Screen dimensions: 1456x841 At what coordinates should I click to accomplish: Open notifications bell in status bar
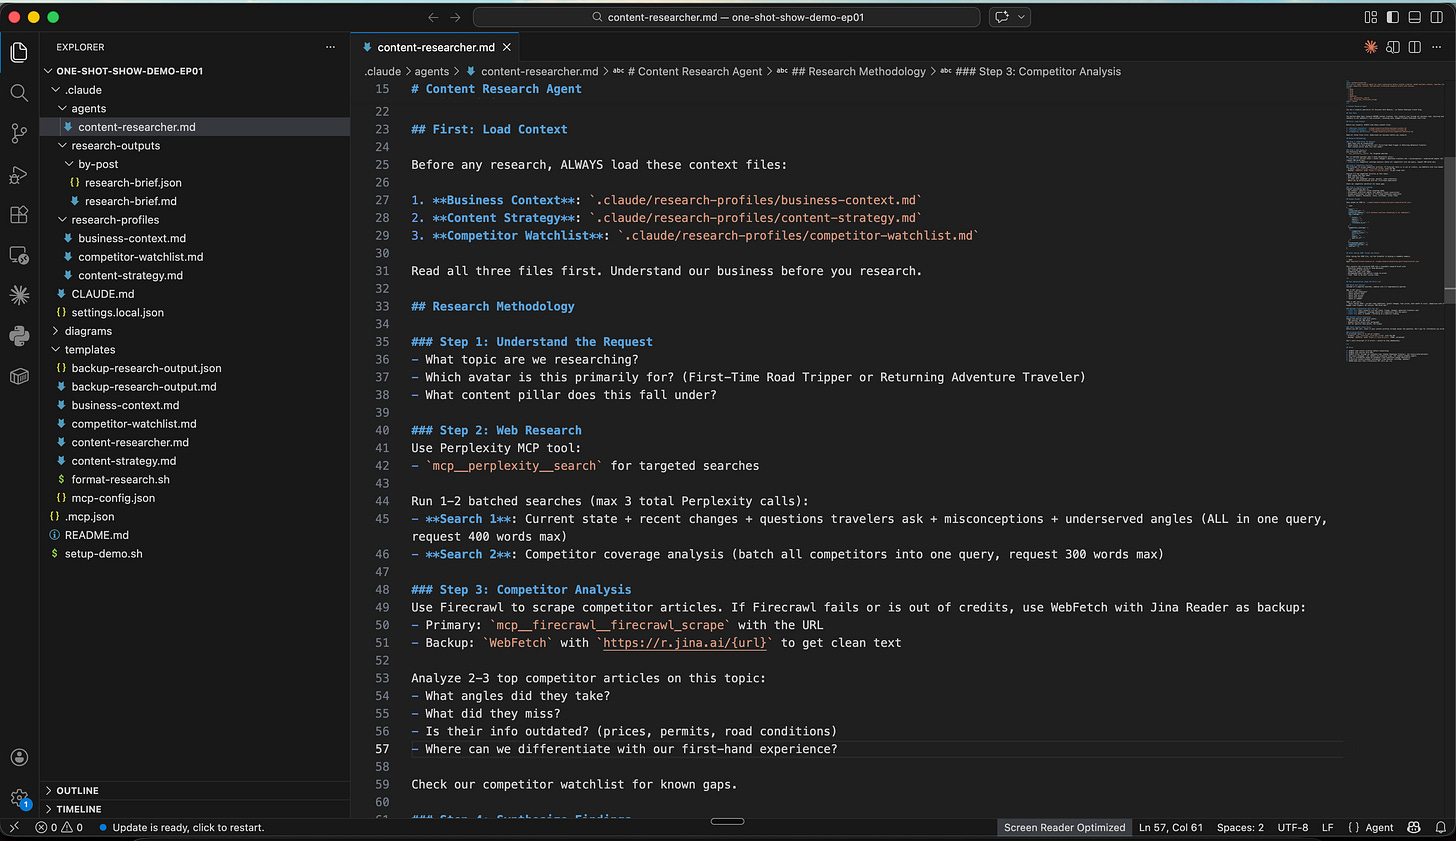click(1441, 827)
